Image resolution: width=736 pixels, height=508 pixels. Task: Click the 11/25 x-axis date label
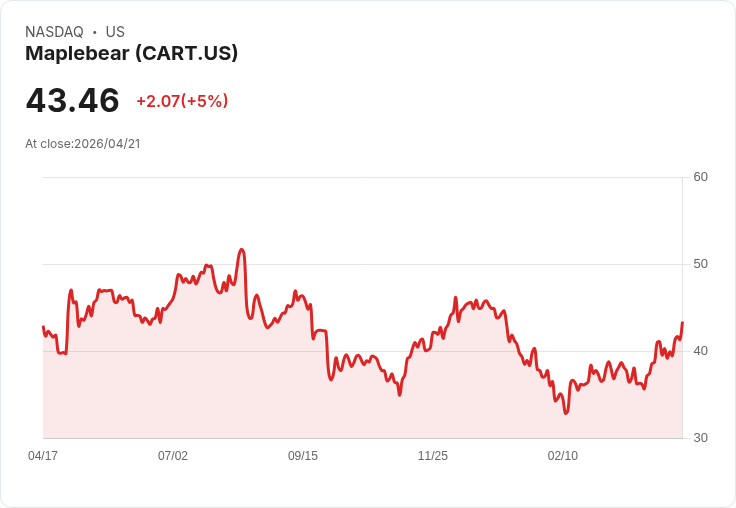coord(433,455)
